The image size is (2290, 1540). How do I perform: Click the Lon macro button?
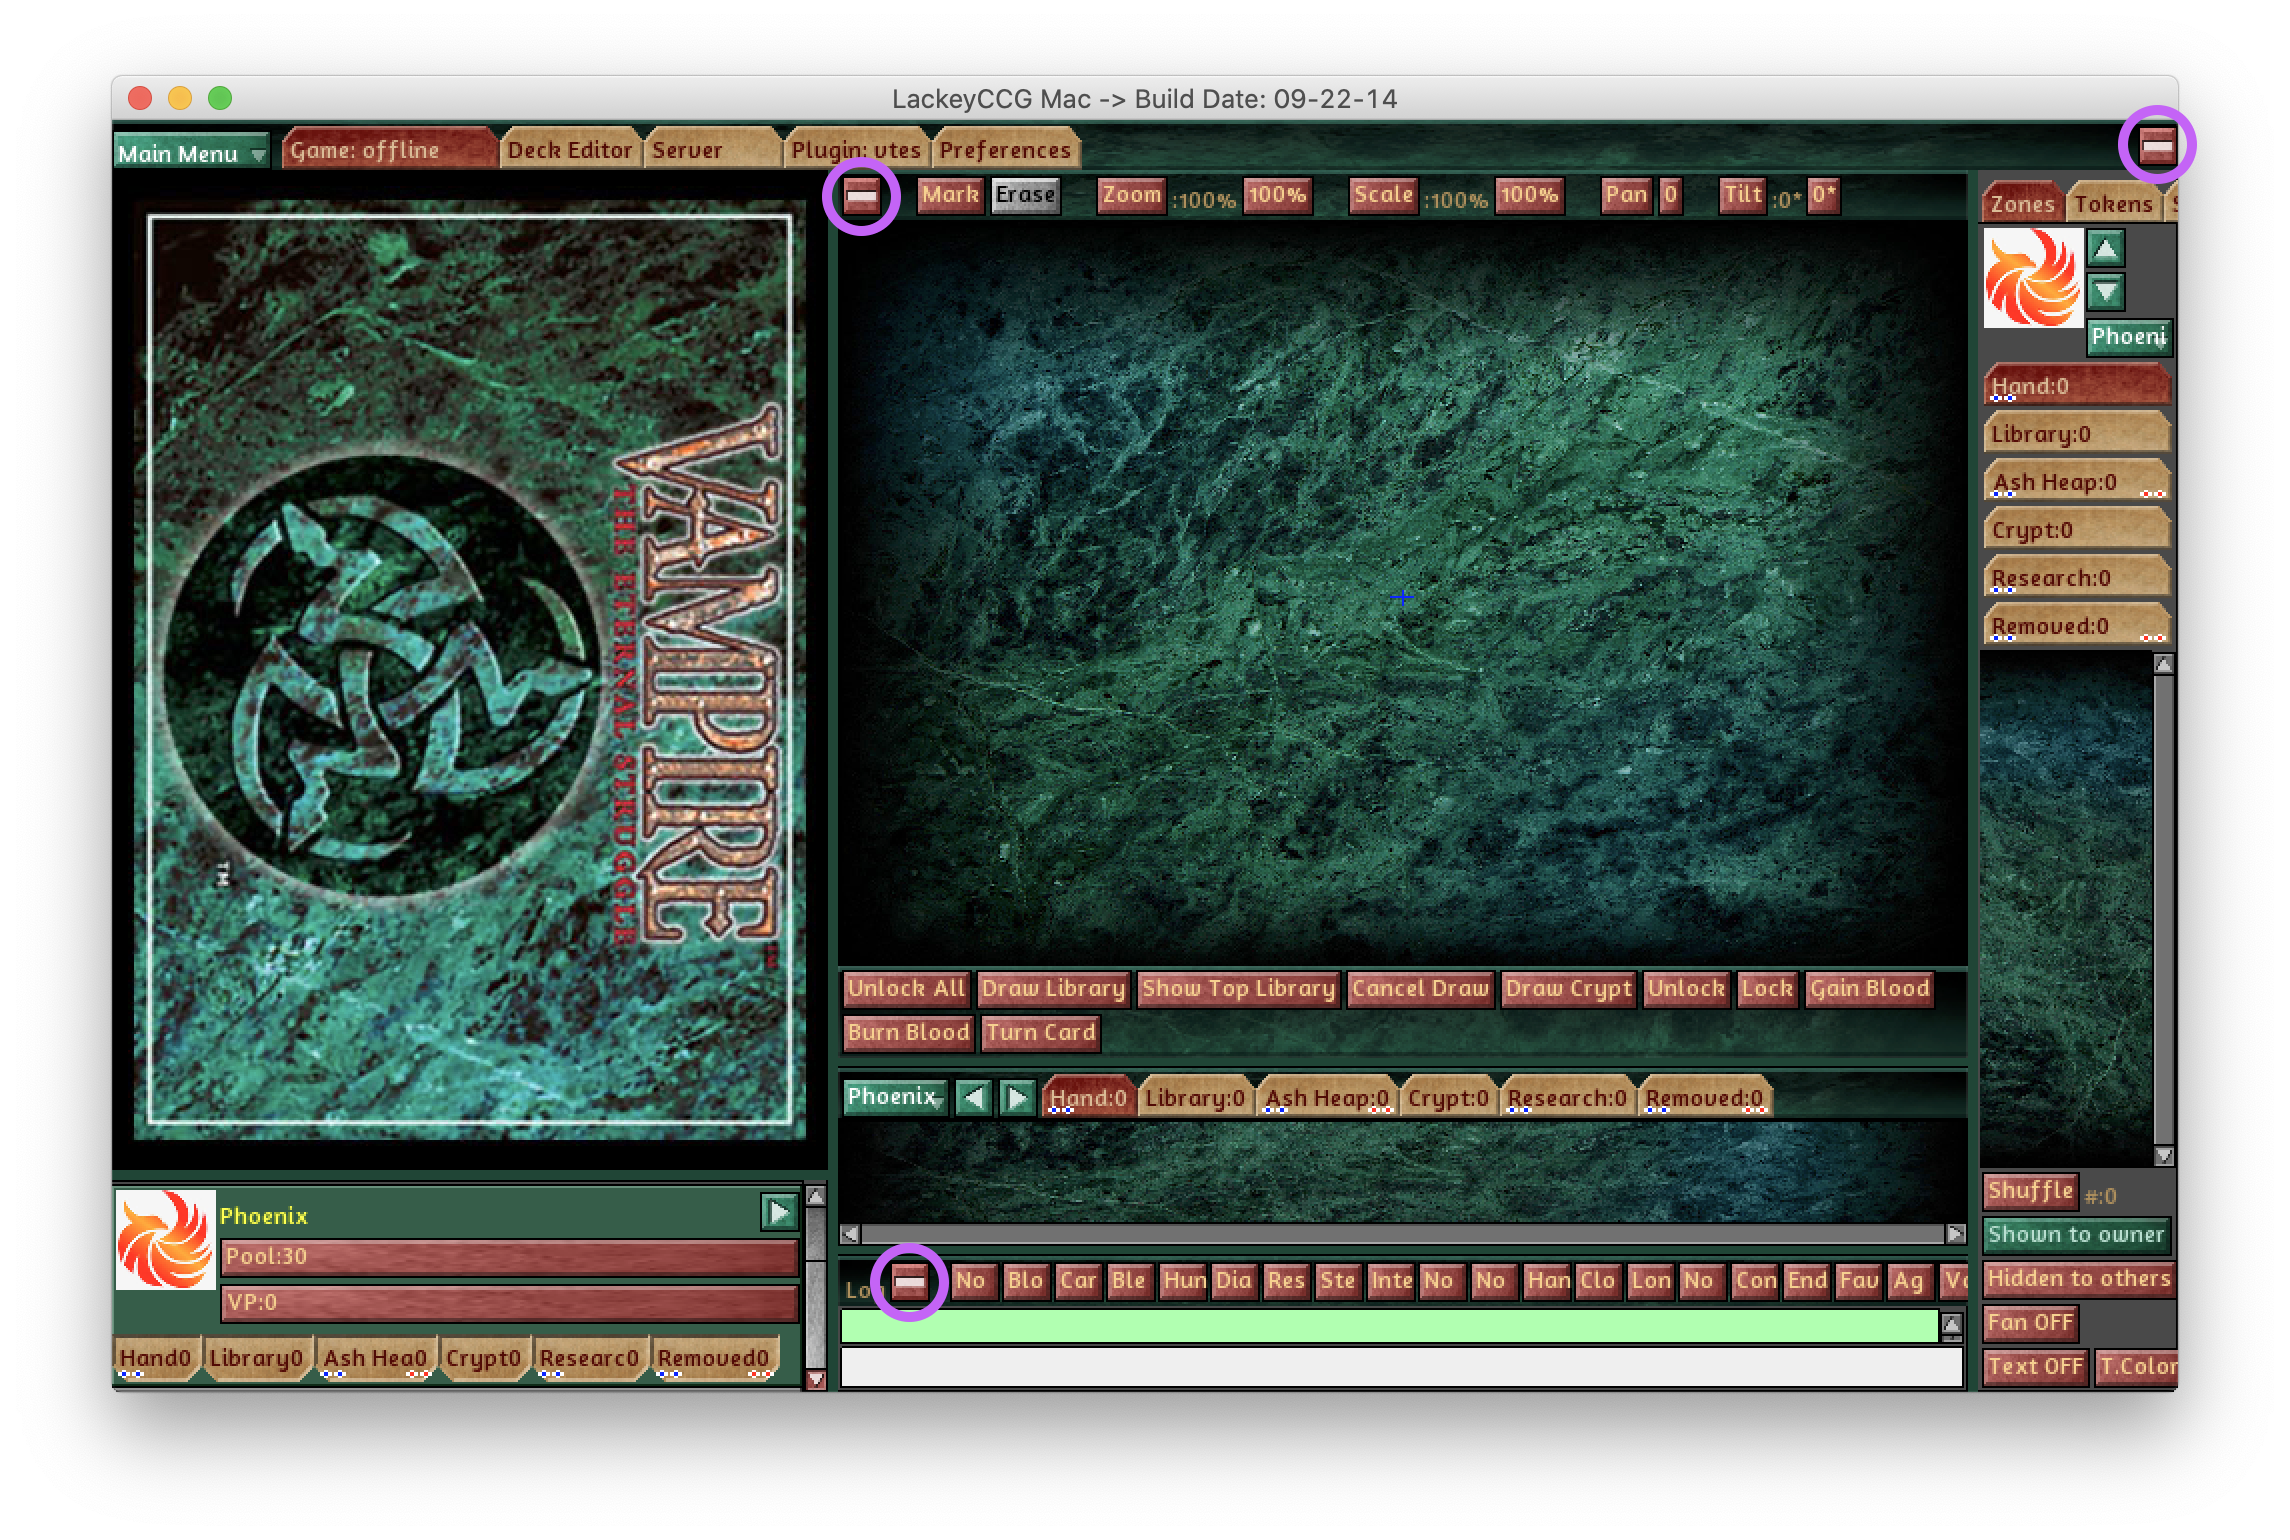pyautogui.click(x=1650, y=1281)
